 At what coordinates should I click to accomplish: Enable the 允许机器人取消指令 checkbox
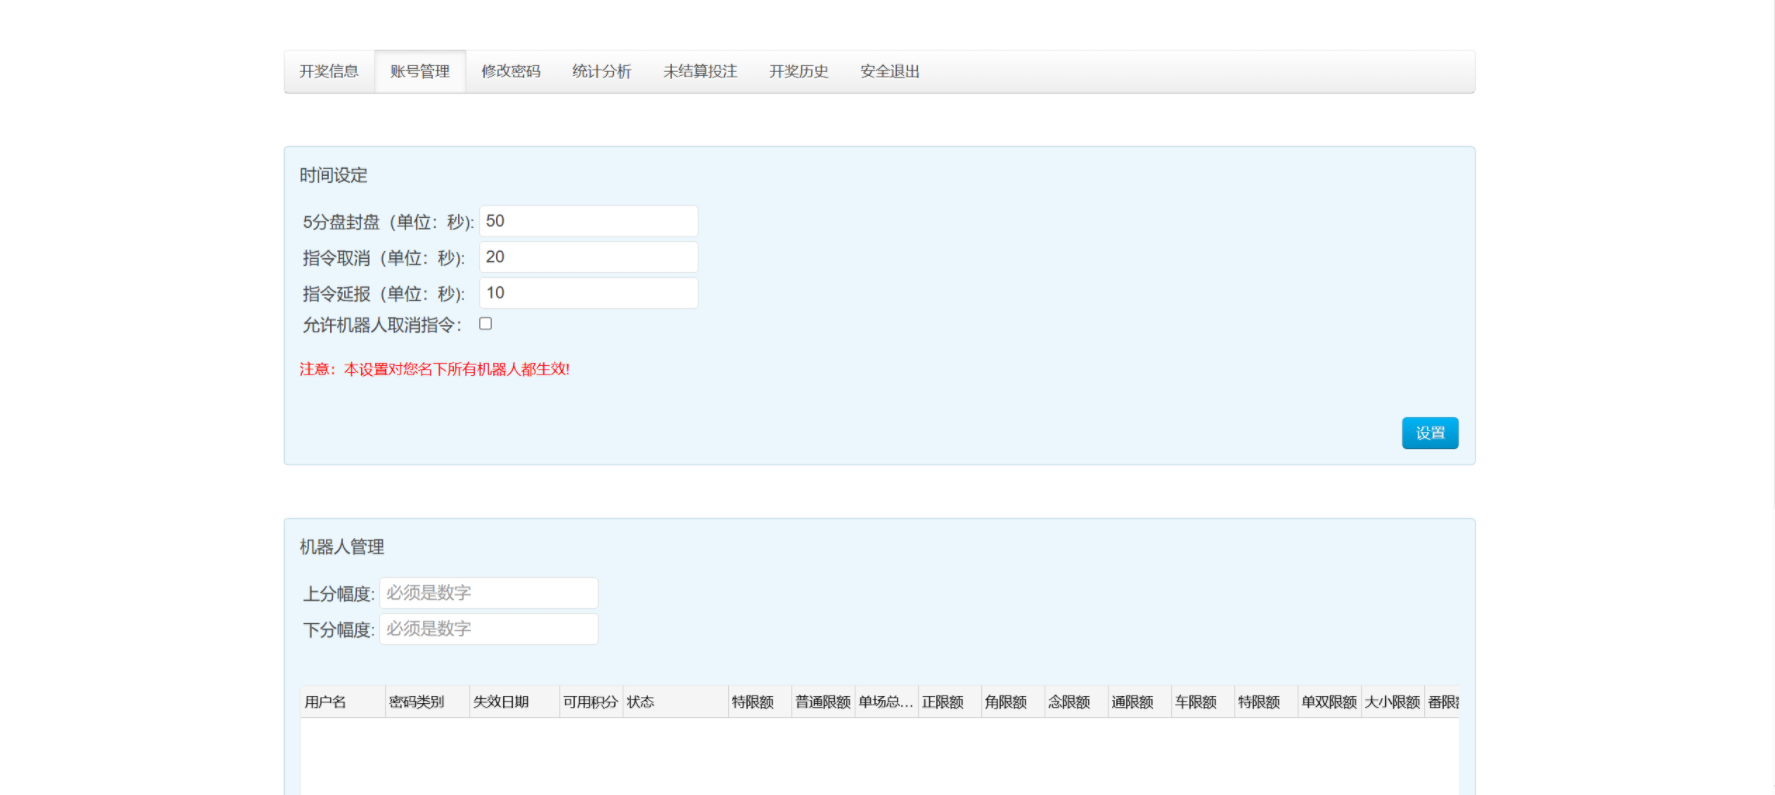point(485,324)
